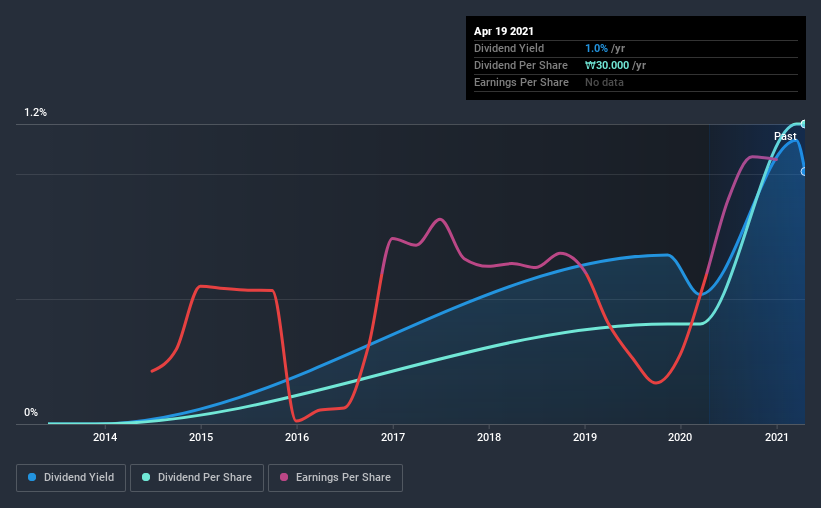
Task: Click the Apr 19 2021 tooltip date
Action: tap(504, 31)
